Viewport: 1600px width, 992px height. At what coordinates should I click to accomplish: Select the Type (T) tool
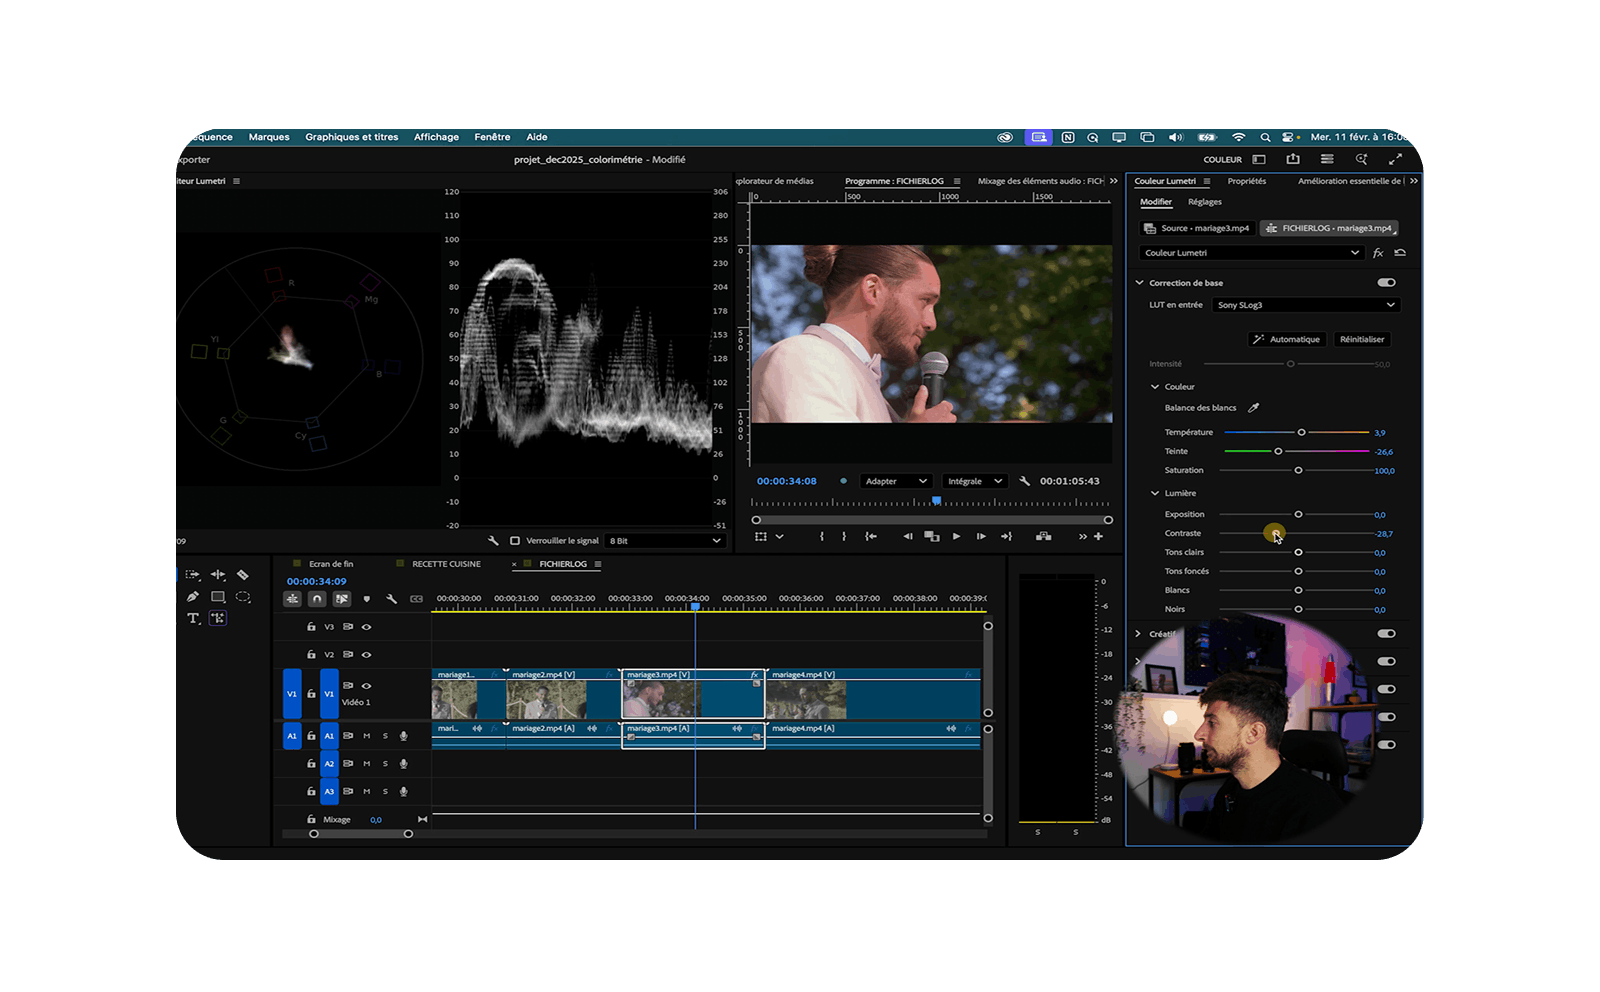[x=193, y=619]
